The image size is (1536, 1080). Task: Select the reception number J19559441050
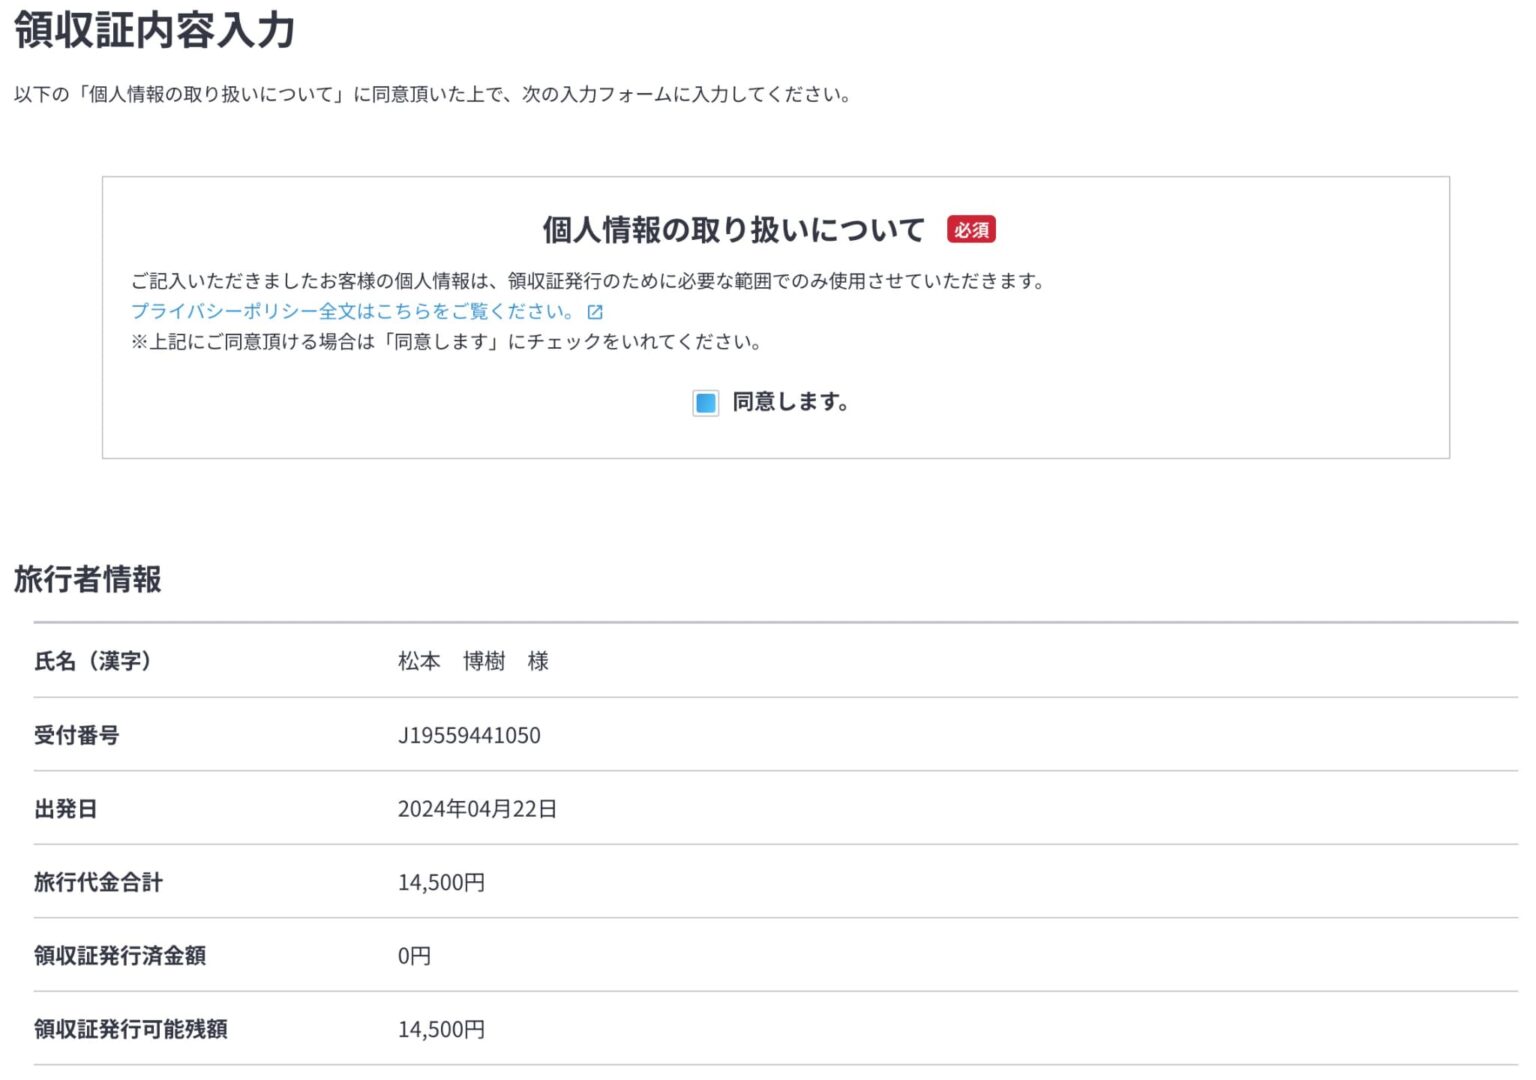tap(470, 735)
